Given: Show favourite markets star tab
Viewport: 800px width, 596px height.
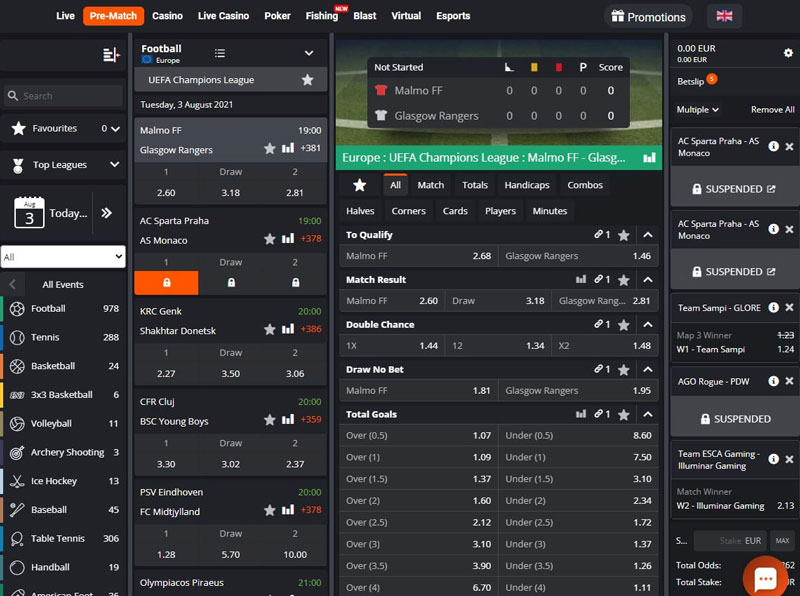Looking at the screenshot, I should tap(359, 185).
